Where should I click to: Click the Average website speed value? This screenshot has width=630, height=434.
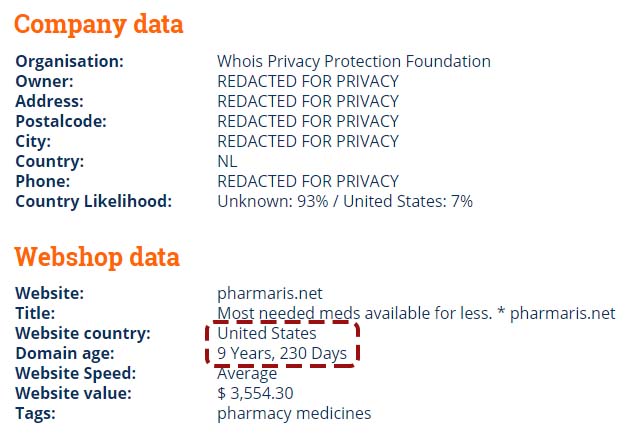click(x=247, y=374)
